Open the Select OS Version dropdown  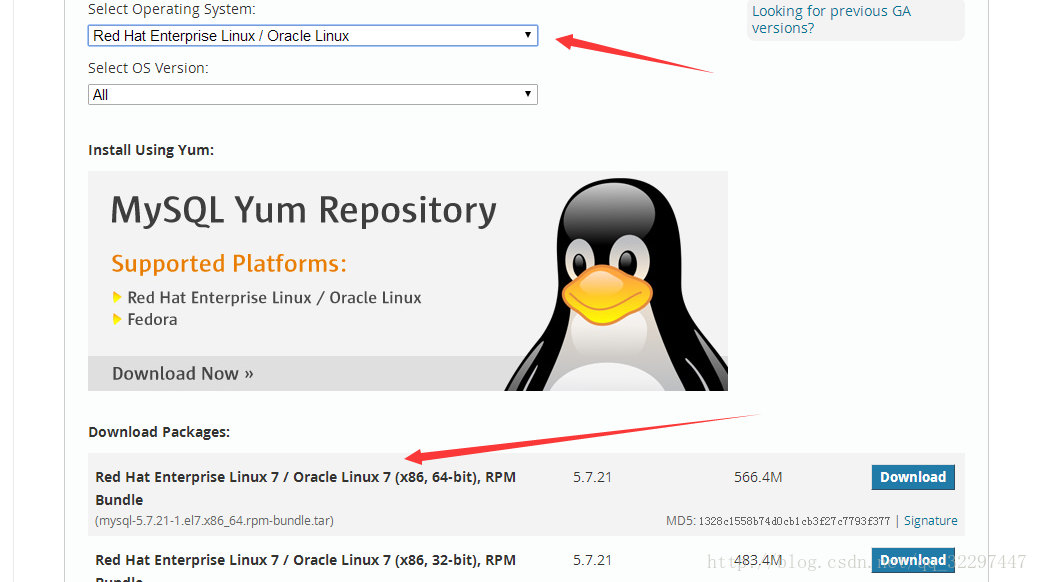(x=312, y=95)
